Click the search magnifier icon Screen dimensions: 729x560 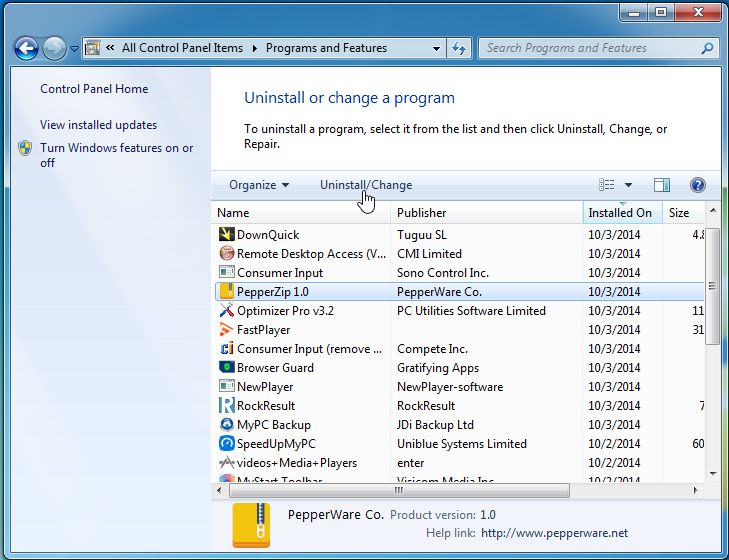707,48
